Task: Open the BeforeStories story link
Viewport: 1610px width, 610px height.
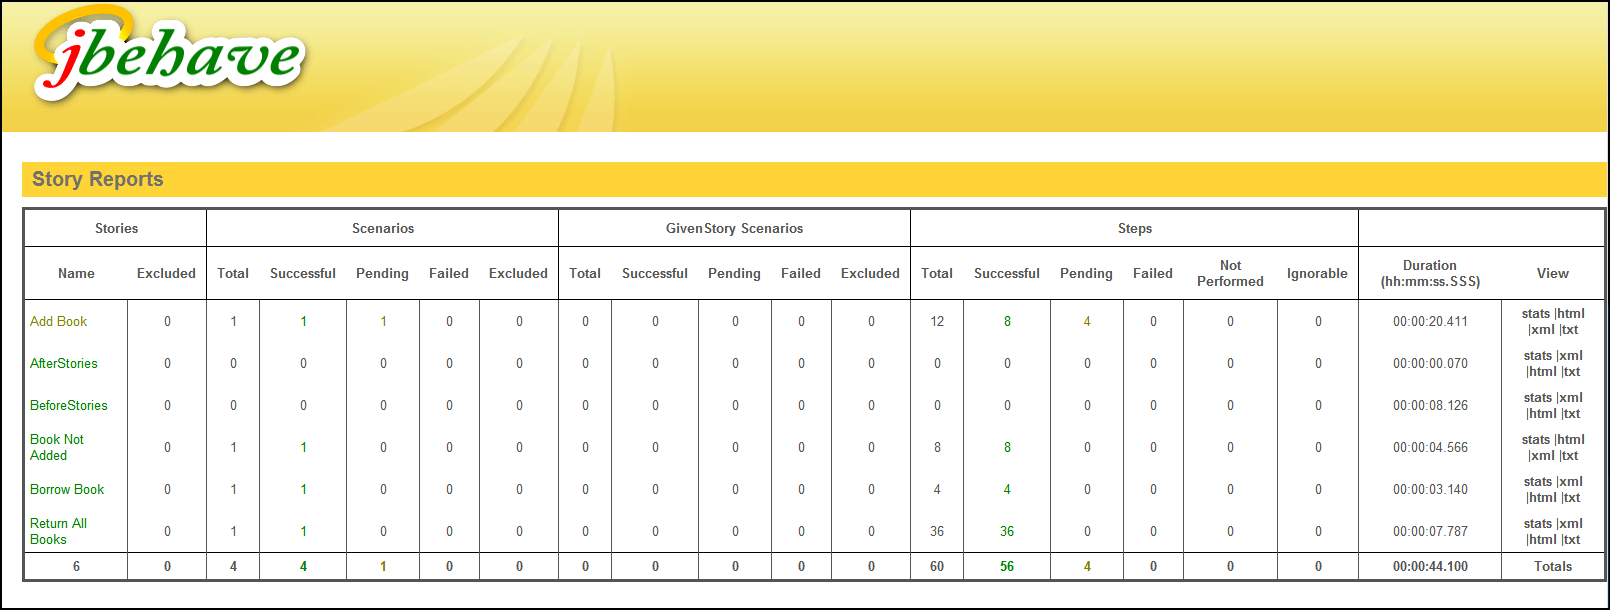Action: 68,405
